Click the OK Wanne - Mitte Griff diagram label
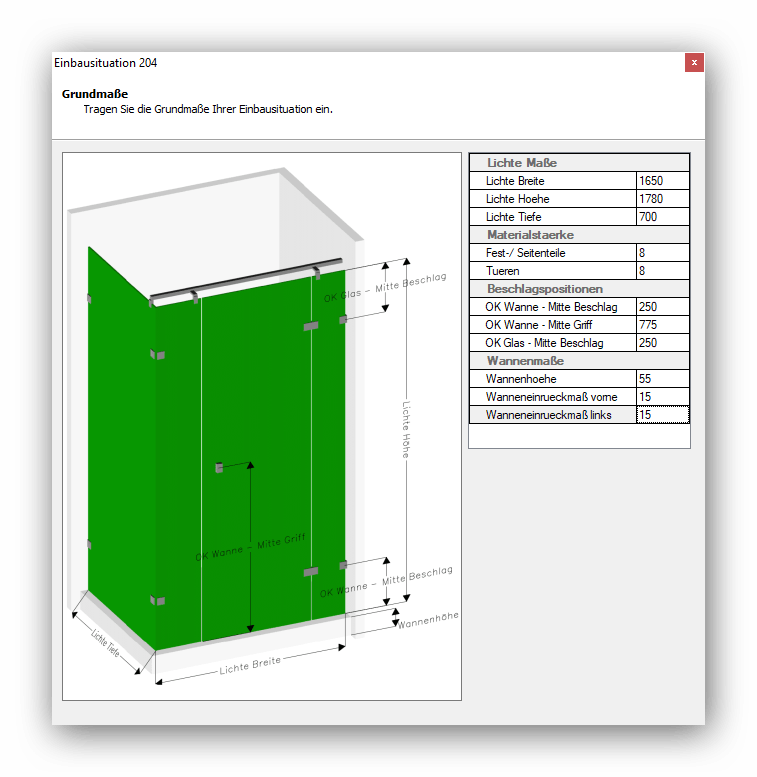The image size is (757, 777). coord(250,548)
